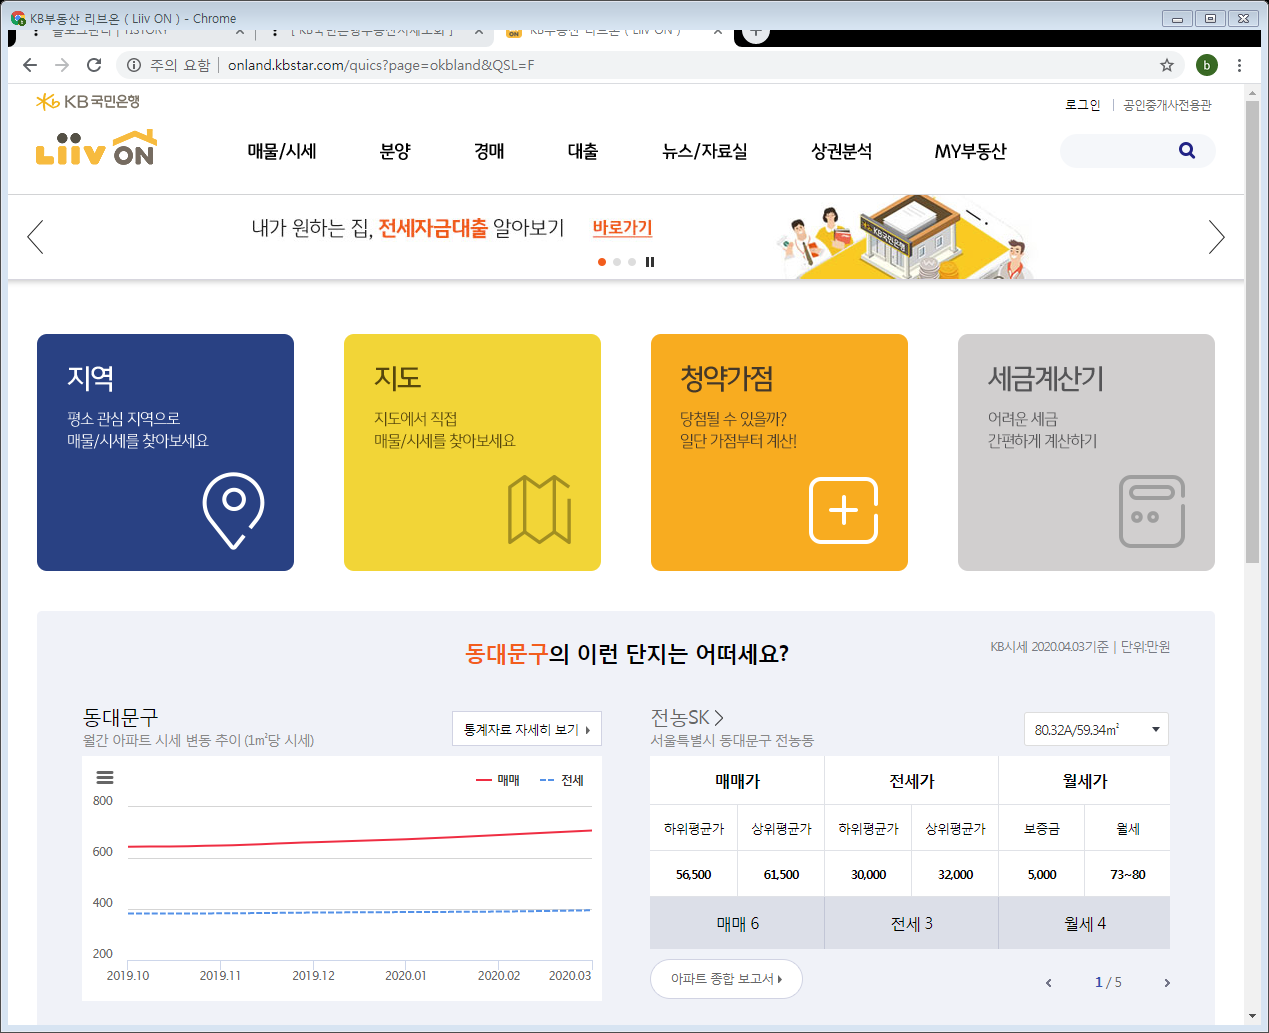1269x1033 pixels.
Task: Open the Chrome three-dot menu
Action: coord(1239,65)
